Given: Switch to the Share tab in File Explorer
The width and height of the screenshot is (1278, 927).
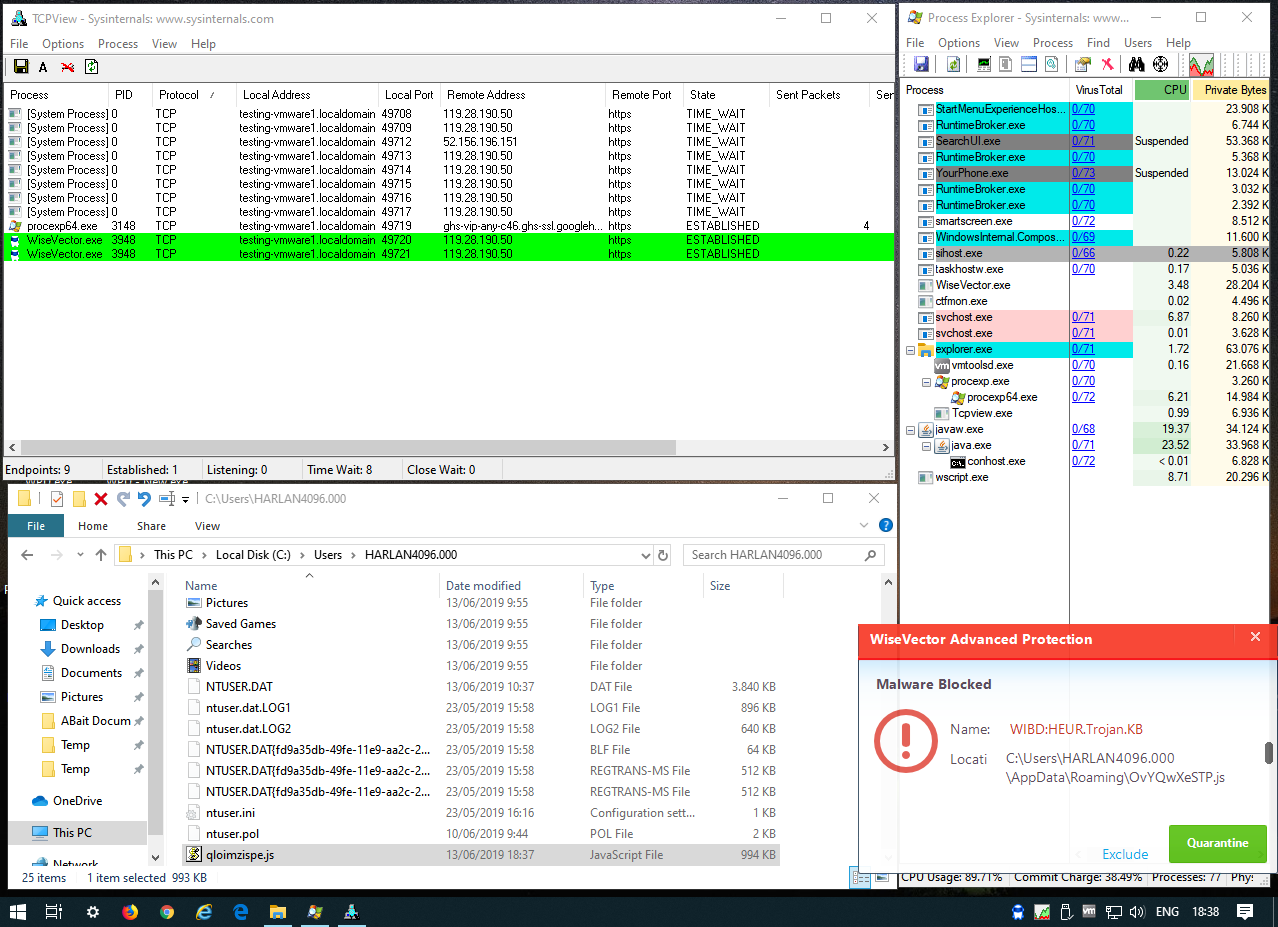Looking at the screenshot, I should pyautogui.click(x=152, y=526).
